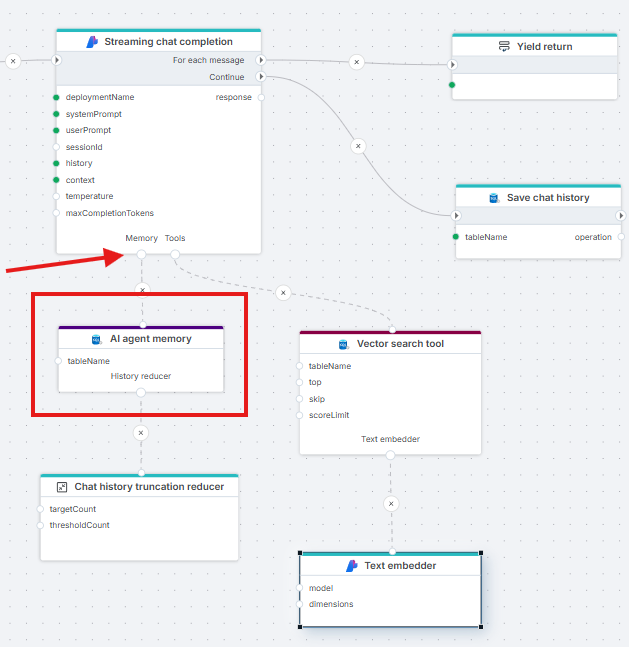Remove the connection entering Streaming chat completion input
Viewport: 629px width, 647px height.
pyautogui.click(x=13, y=61)
